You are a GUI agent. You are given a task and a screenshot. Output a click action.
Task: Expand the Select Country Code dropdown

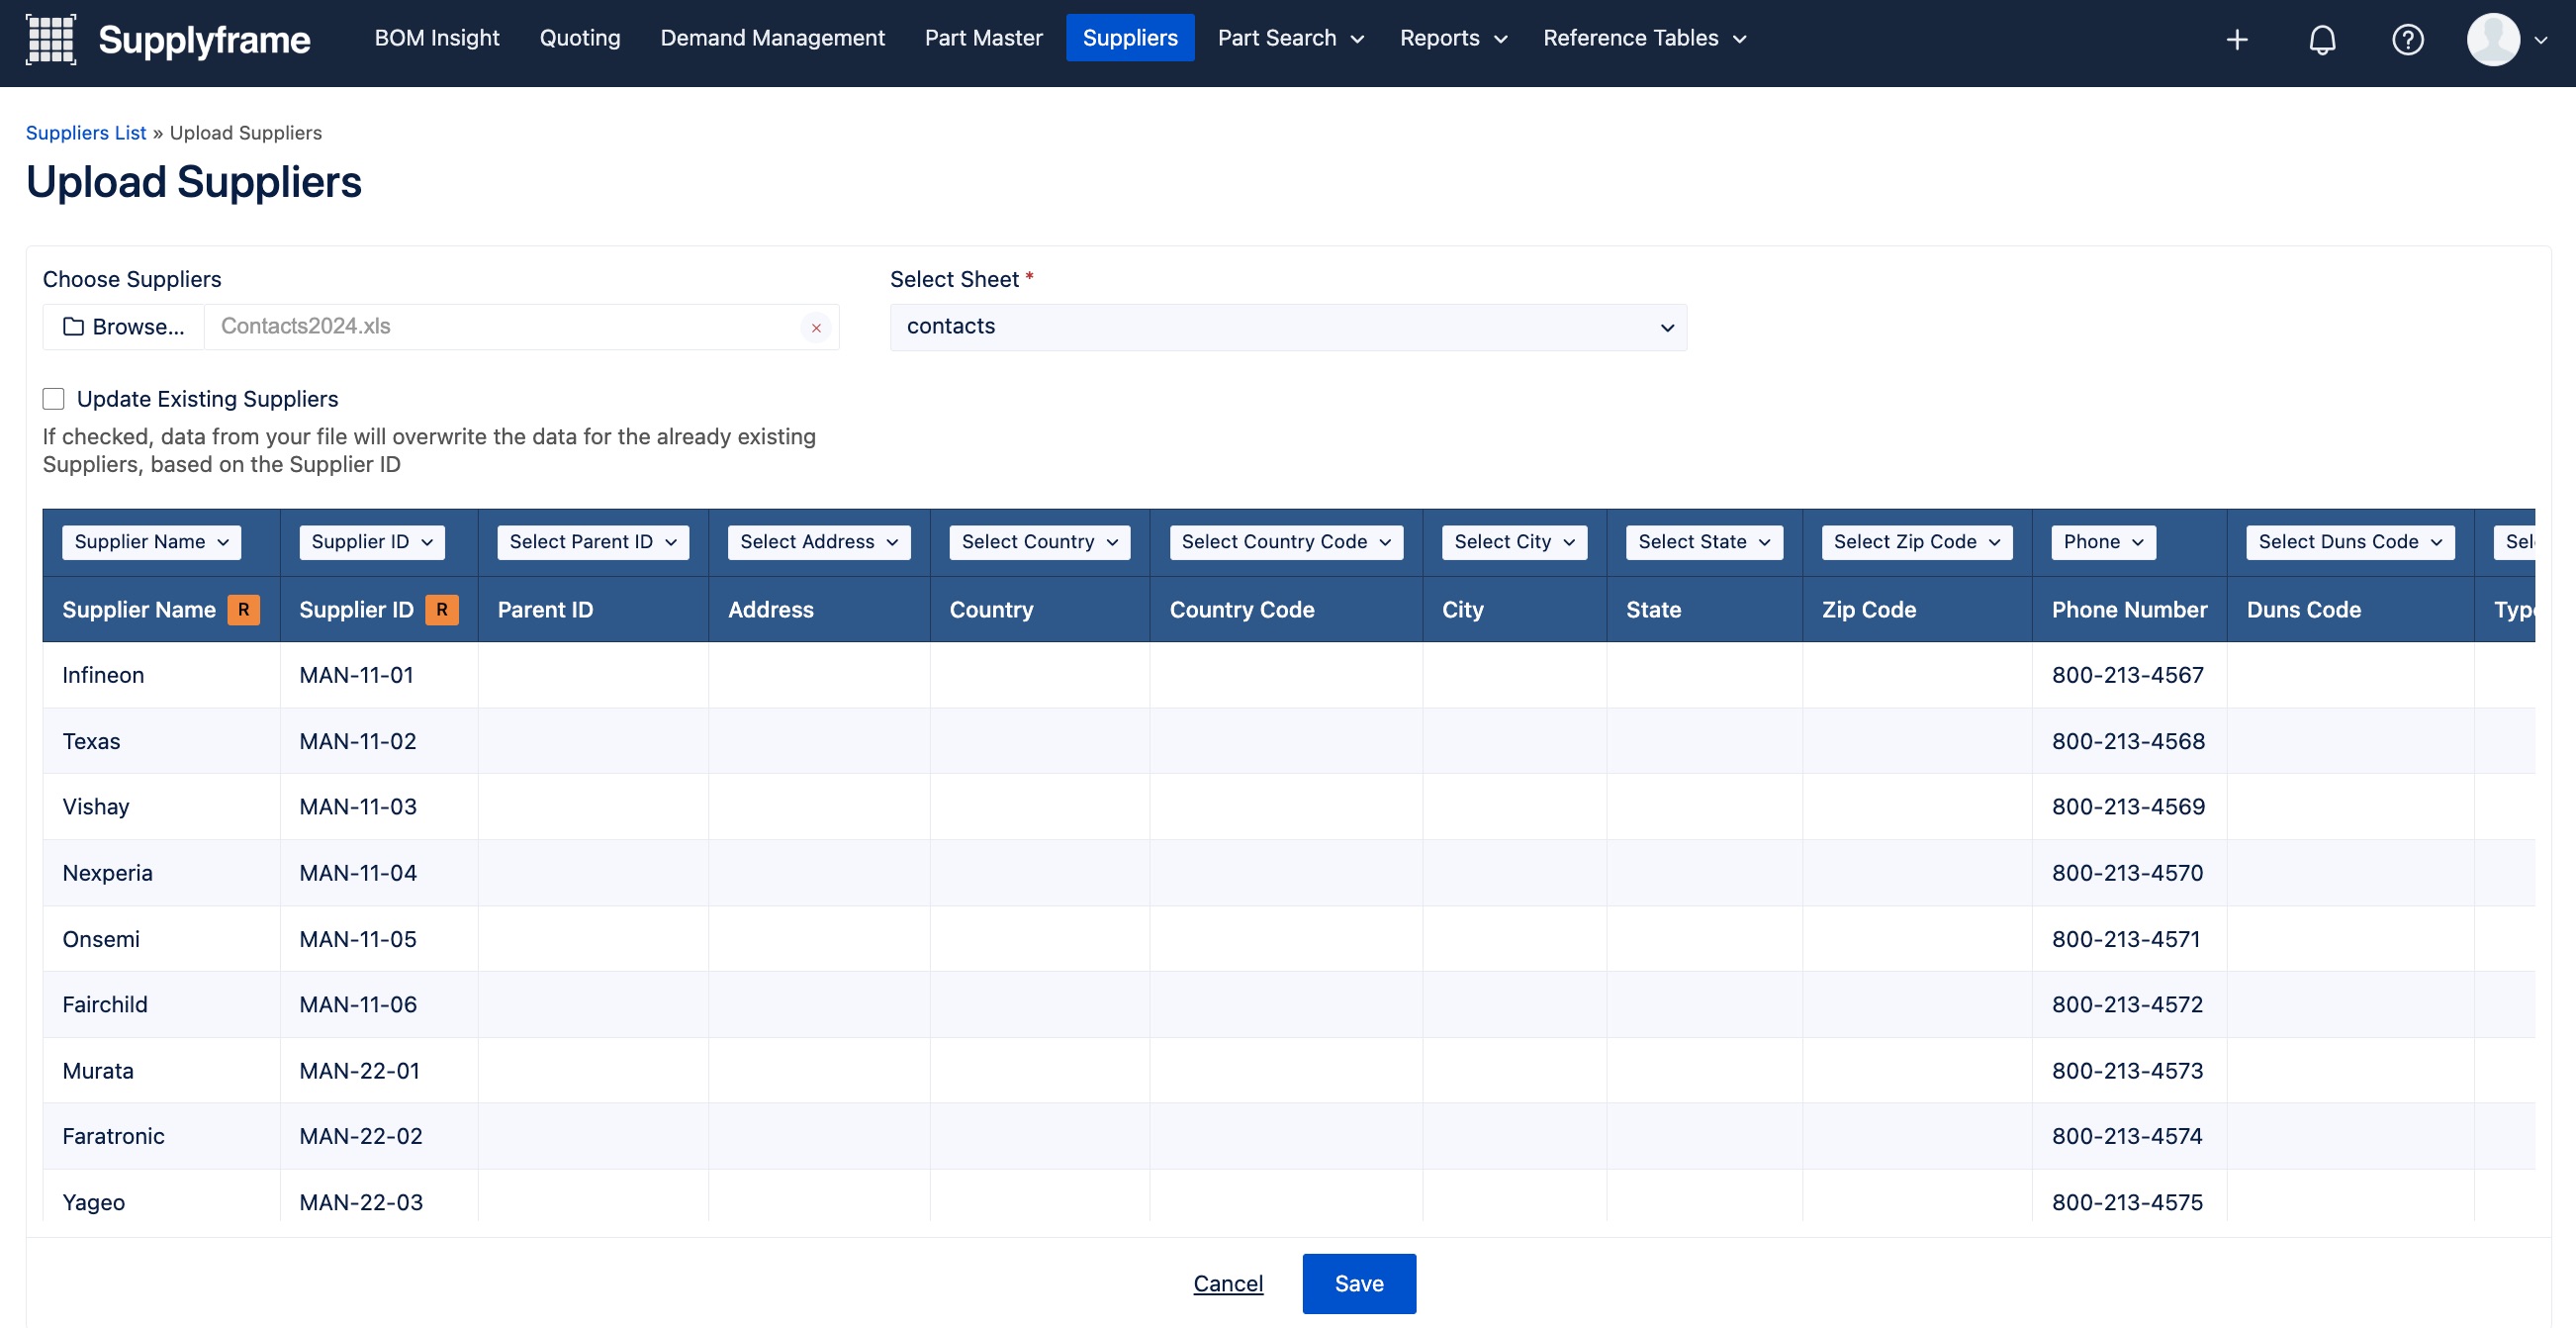[1286, 542]
